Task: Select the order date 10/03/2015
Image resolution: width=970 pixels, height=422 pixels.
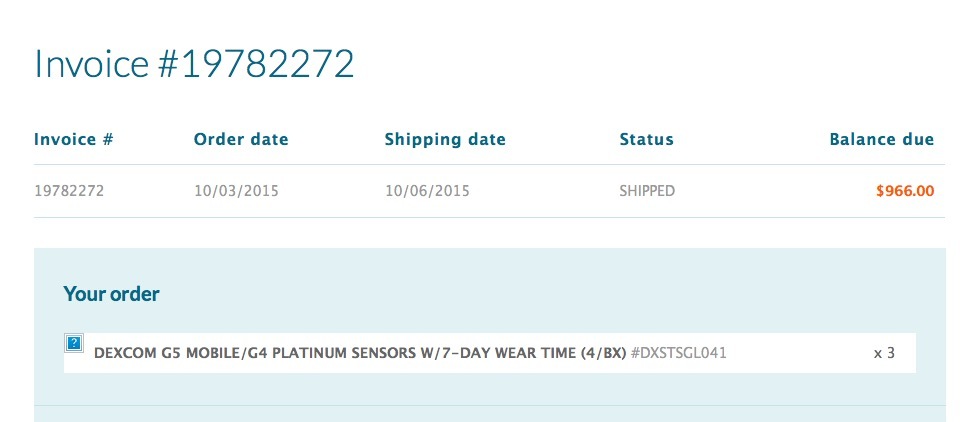Action: 235,190
